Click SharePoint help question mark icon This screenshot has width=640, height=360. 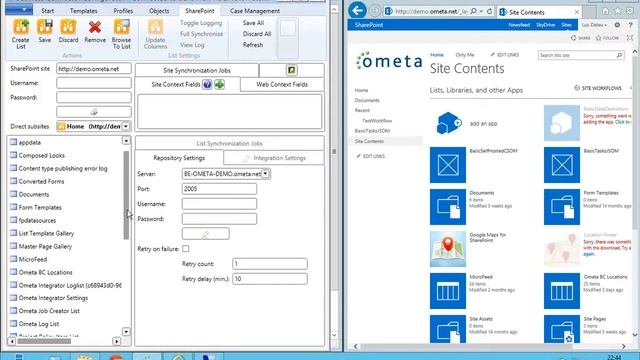click(x=630, y=25)
